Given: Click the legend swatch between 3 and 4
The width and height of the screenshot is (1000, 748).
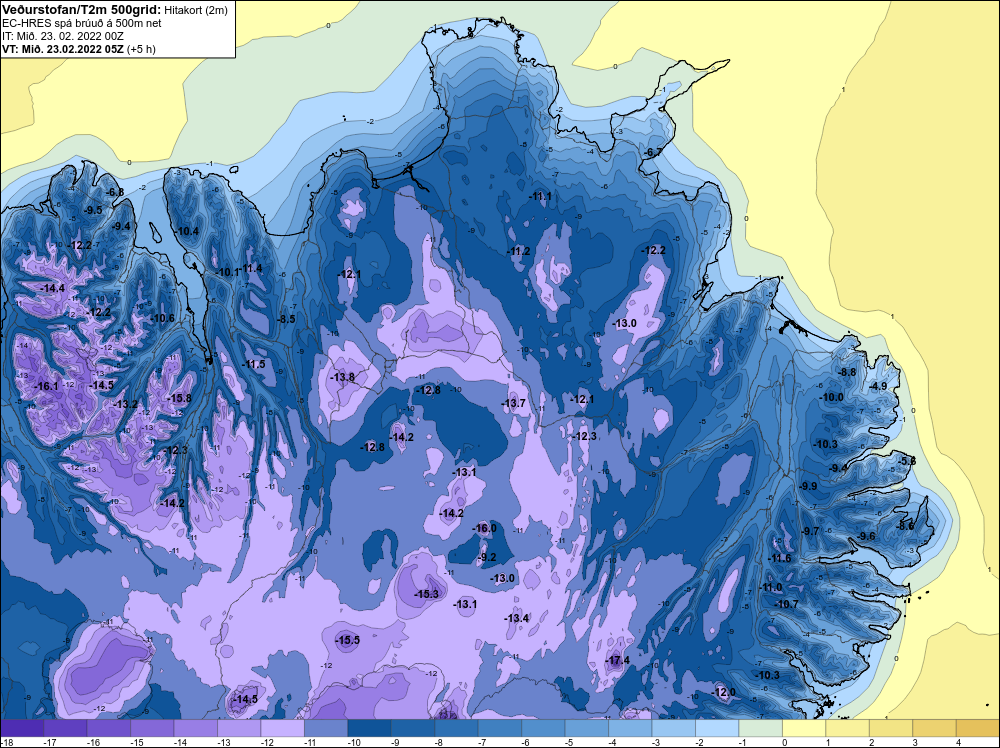Looking at the screenshot, I should point(934,728).
